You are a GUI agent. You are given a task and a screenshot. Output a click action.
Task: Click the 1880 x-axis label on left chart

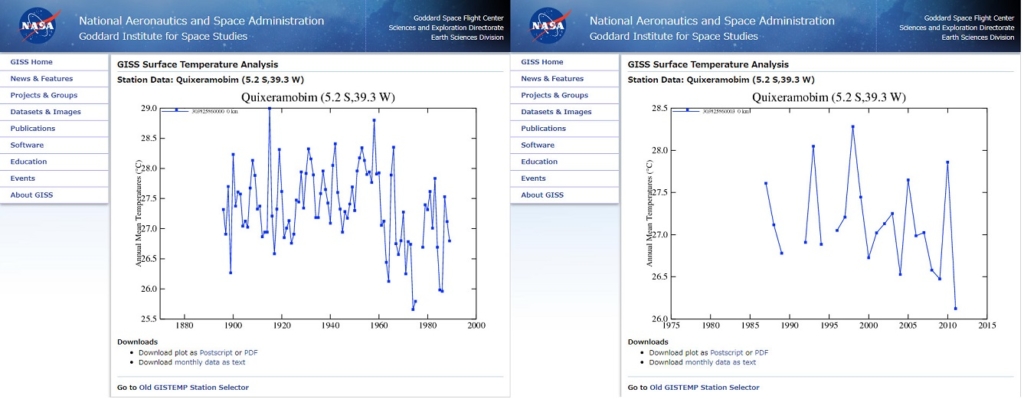184,325
